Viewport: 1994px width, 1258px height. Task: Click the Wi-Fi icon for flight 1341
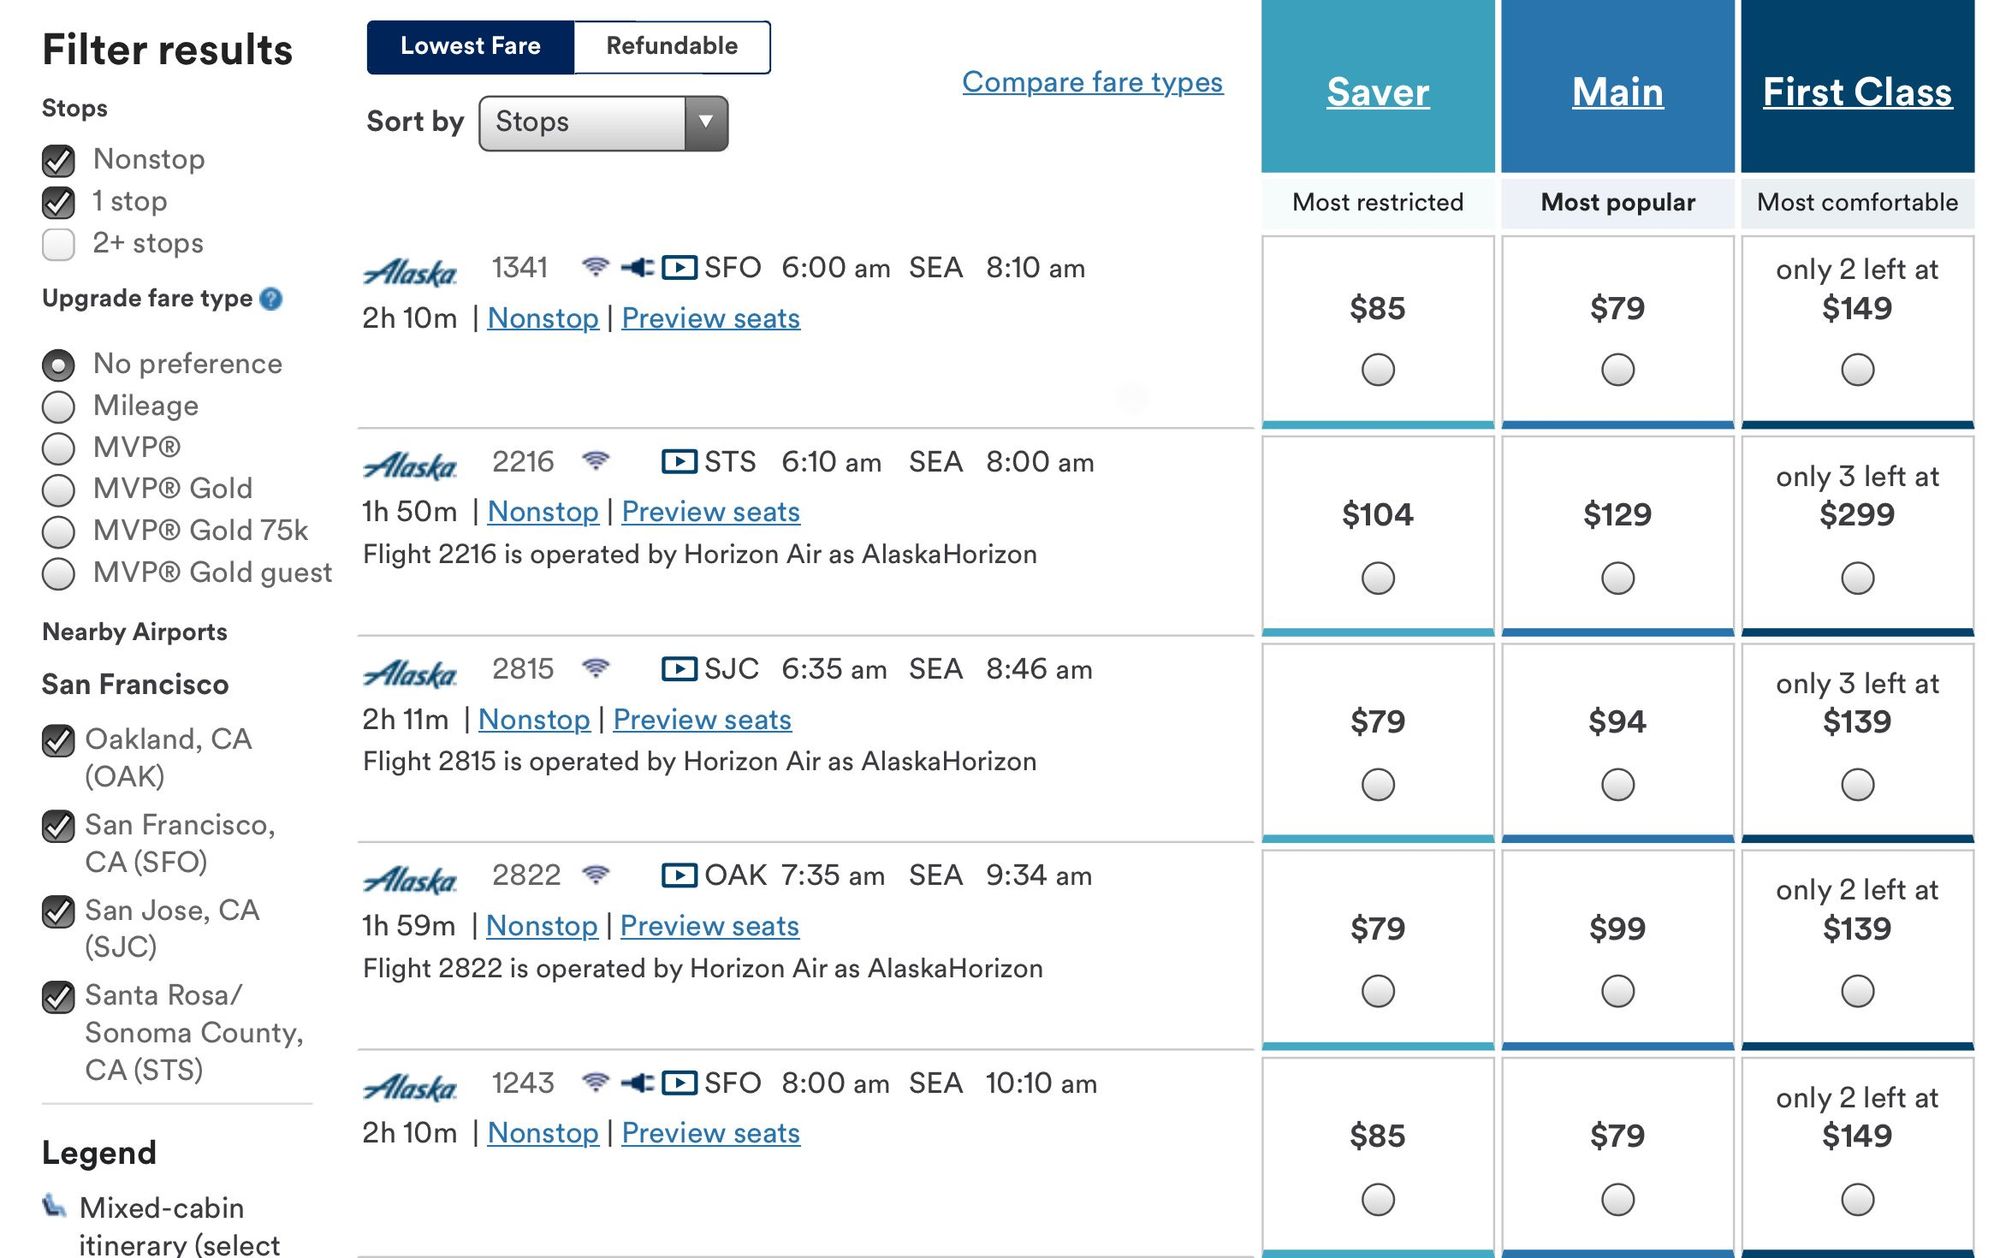tap(595, 267)
